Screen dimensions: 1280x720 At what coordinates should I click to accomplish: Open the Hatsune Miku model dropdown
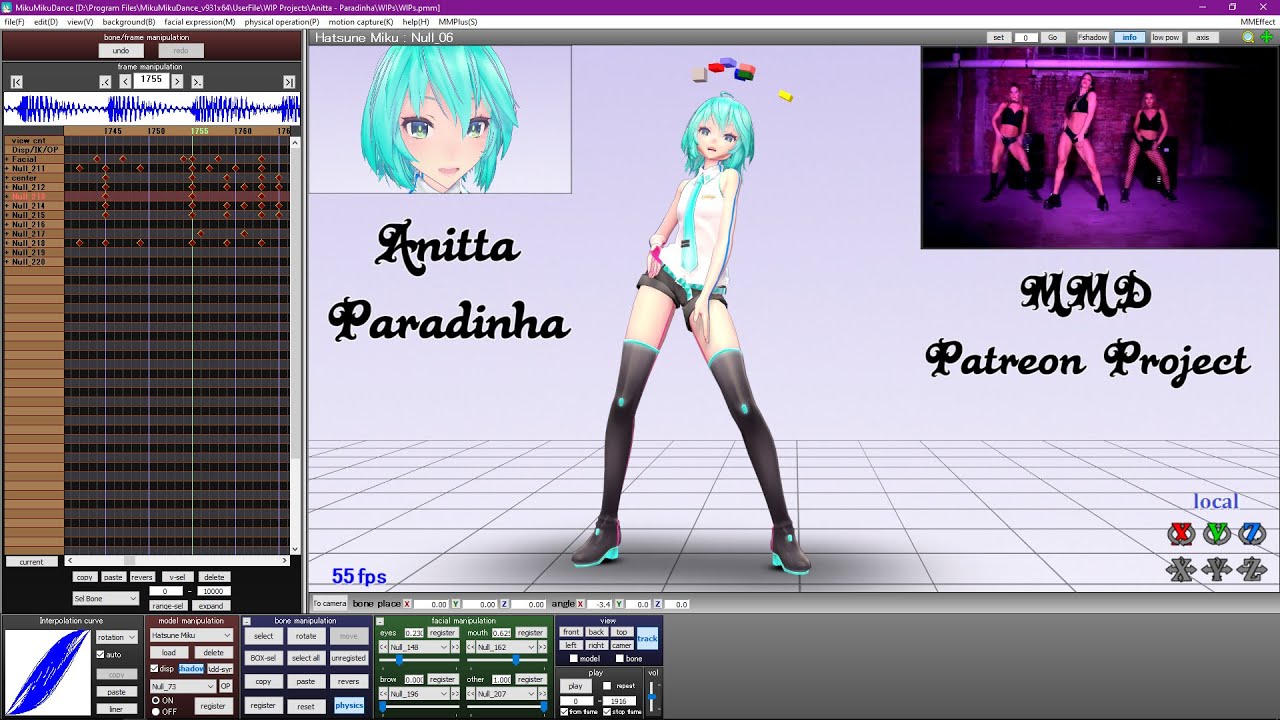pyautogui.click(x=191, y=636)
